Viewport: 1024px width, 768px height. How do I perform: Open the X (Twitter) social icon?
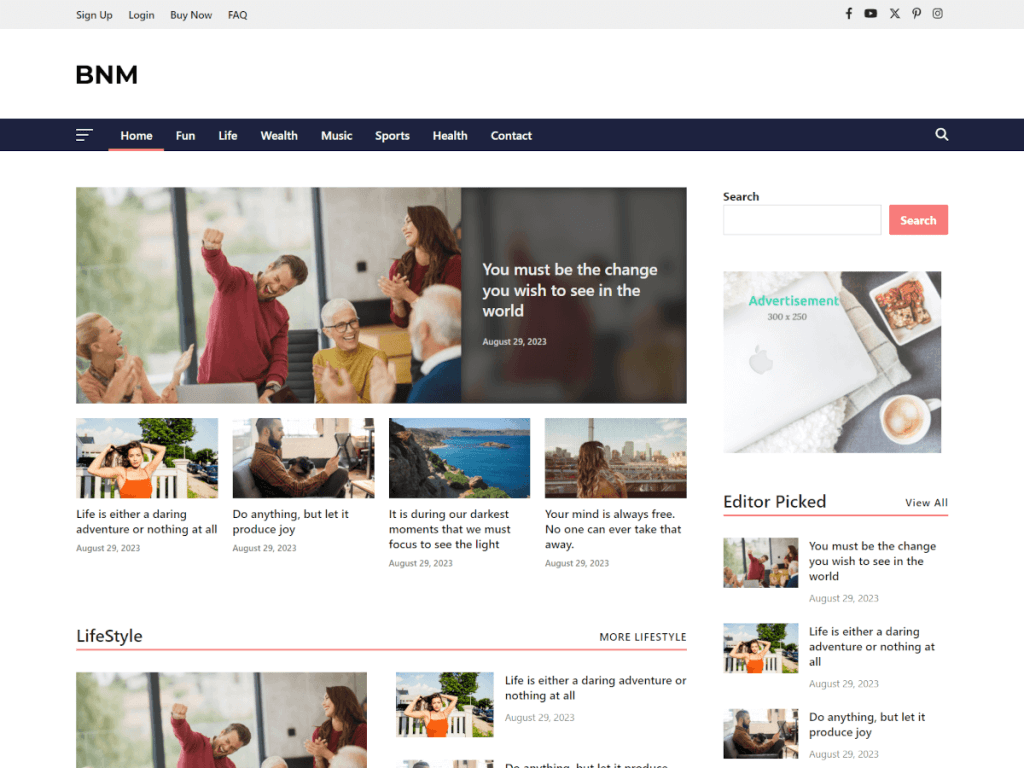tap(895, 14)
